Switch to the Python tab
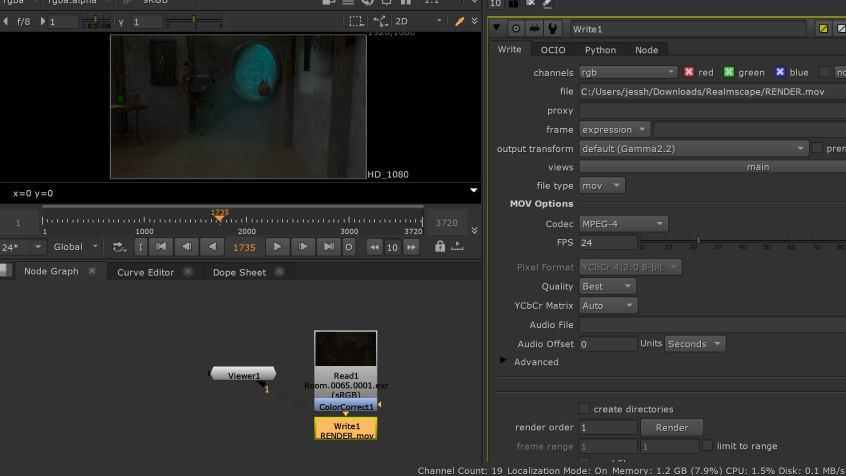This screenshot has height=476, width=846. click(x=600, y=50)
